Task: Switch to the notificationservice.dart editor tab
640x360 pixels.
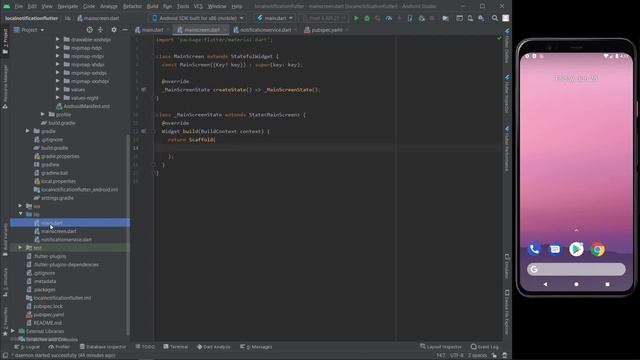Action: [264, 30]
